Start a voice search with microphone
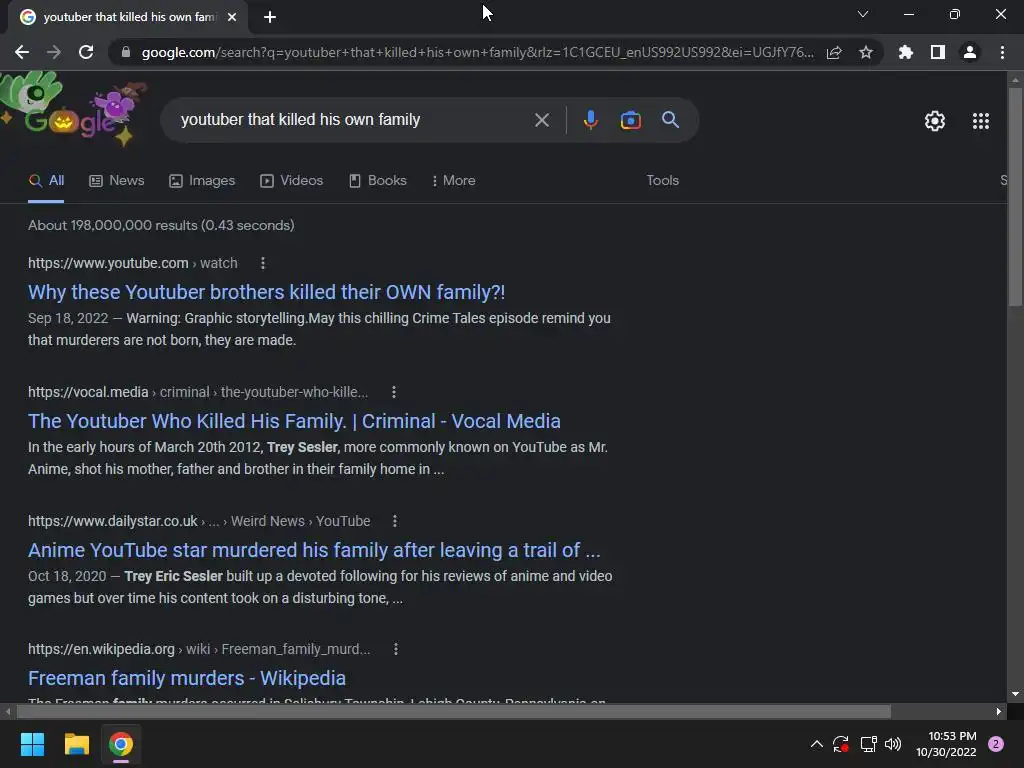 [x=590, y=120]
